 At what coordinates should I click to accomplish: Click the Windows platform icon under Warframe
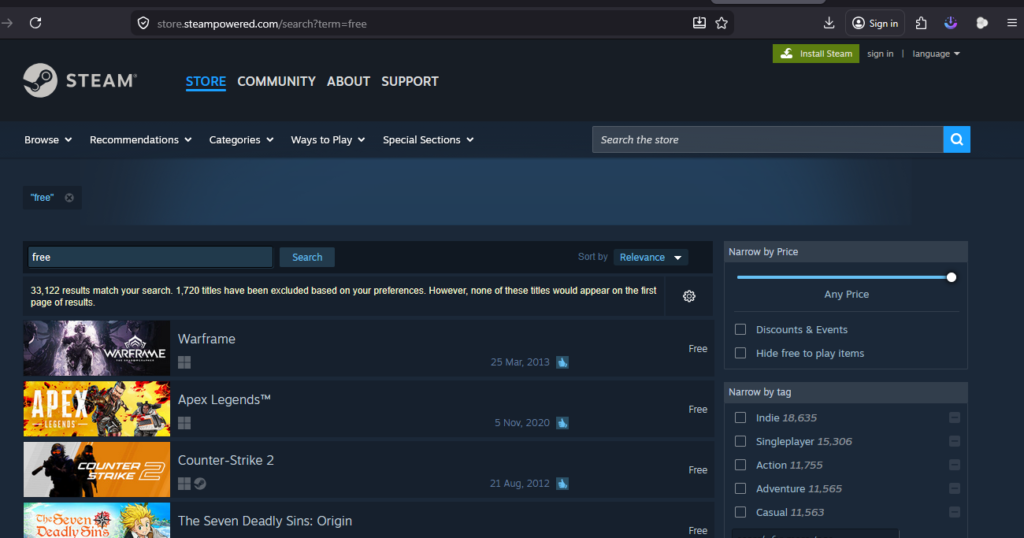tap(184, 362)
